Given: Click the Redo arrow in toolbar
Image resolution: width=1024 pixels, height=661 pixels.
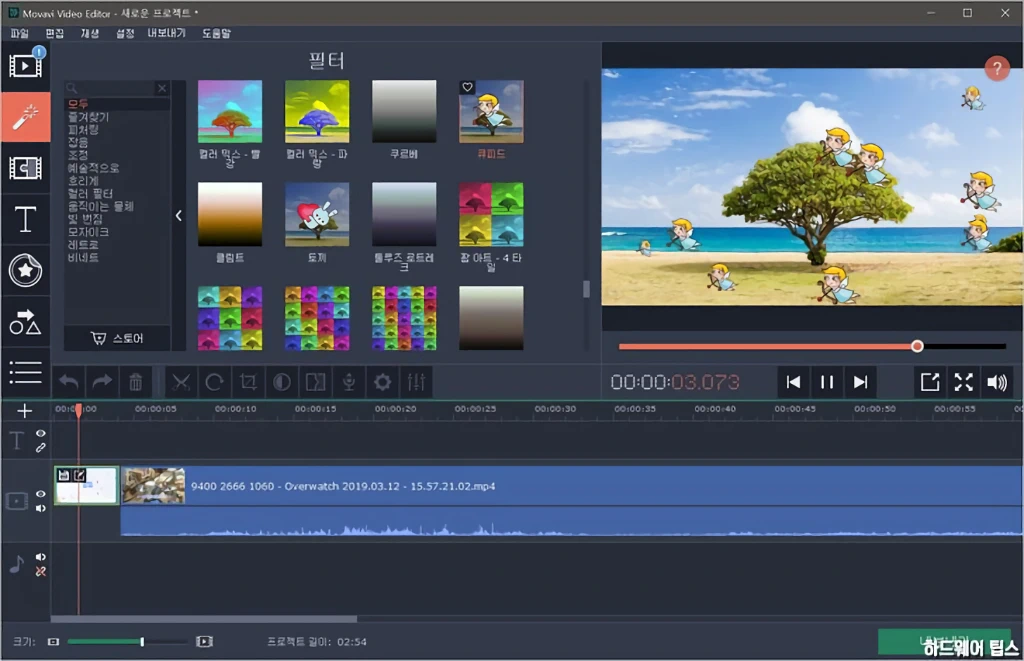Looking at the screenshot, I should coord(102,382).
